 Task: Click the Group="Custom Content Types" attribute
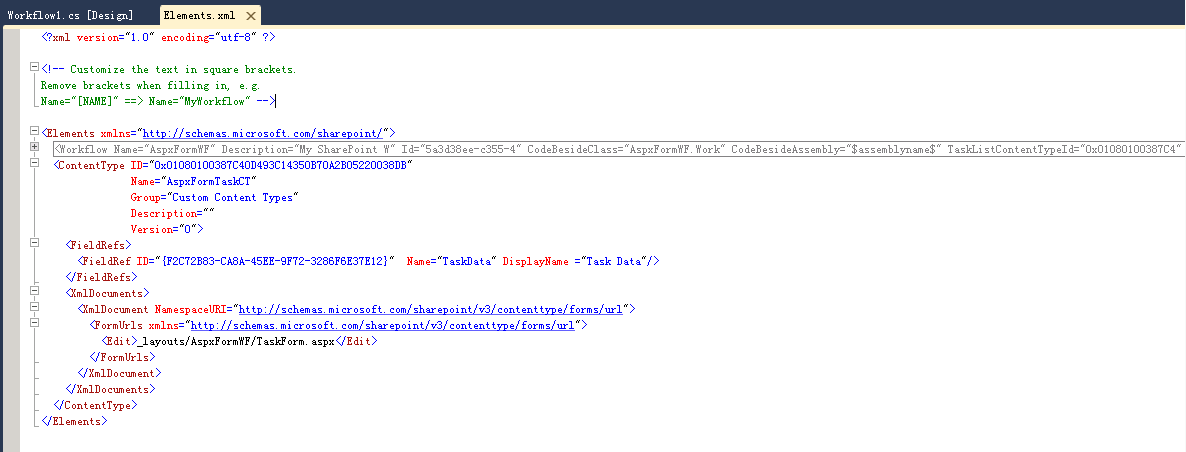(215, 197)
